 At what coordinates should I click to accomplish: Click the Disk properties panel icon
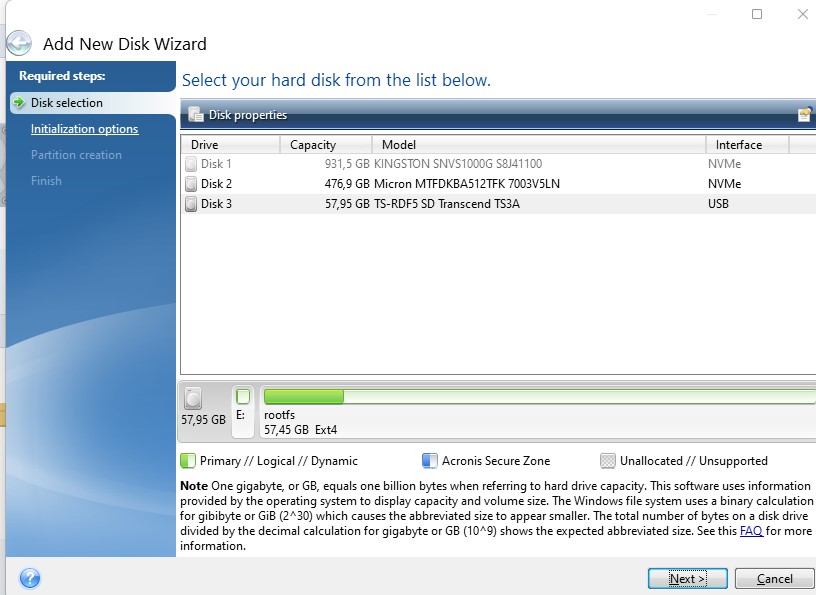pyautogui.click(x=196, y=115)
